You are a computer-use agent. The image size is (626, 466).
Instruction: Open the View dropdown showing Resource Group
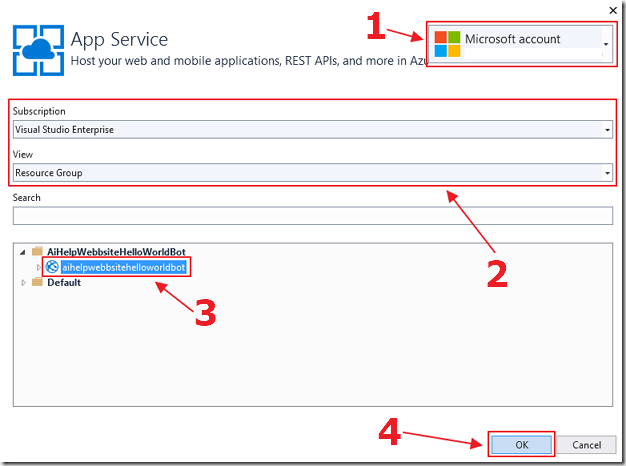pos(313,173)
